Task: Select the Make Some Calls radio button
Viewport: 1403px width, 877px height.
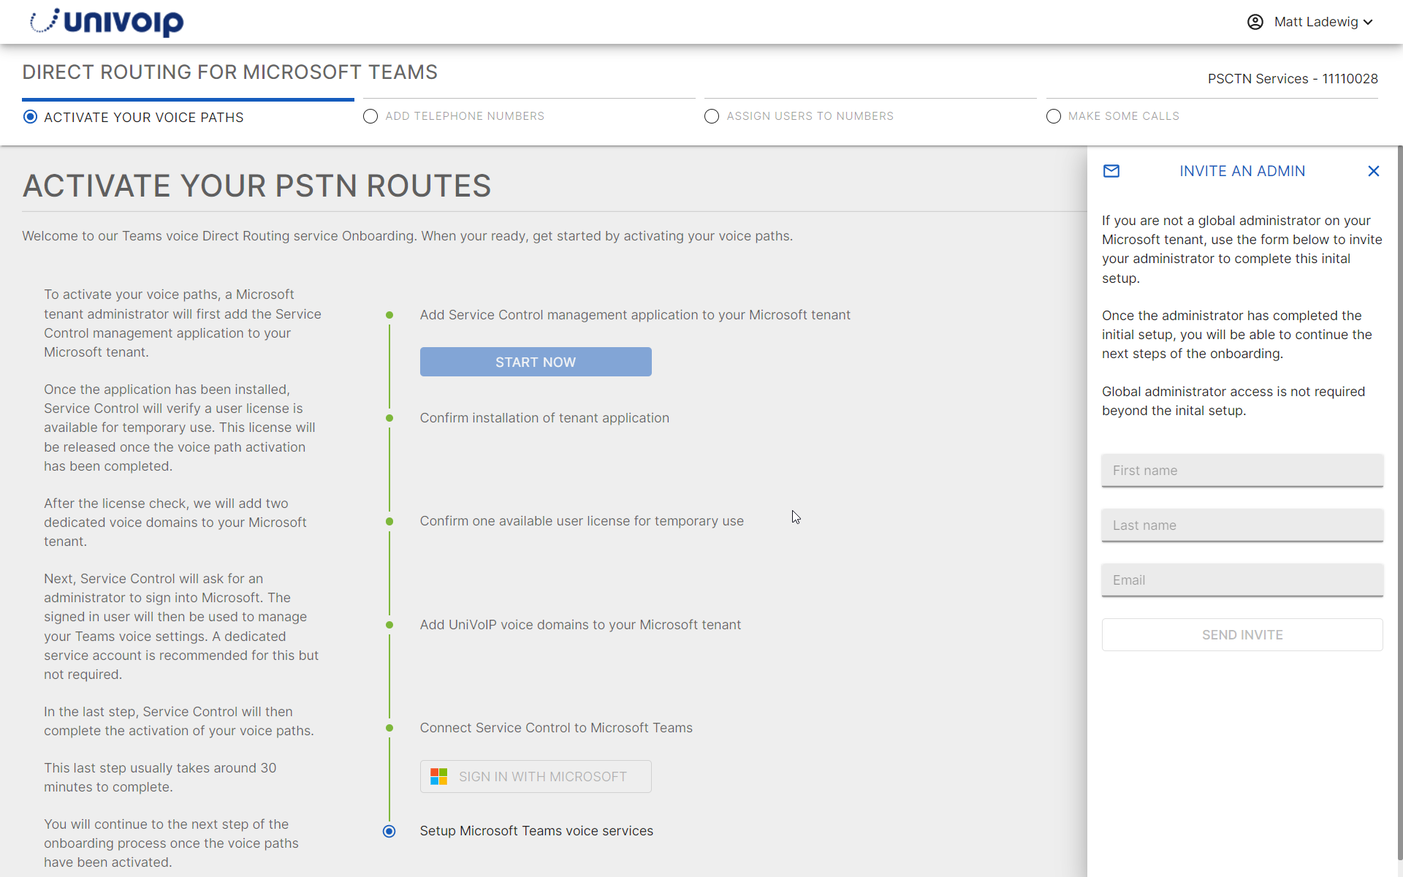Action: point(1053,116)
